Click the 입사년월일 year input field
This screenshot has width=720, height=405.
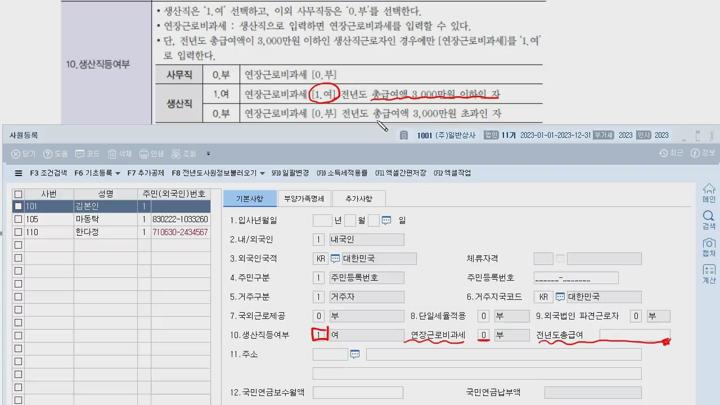coord(322,220)
